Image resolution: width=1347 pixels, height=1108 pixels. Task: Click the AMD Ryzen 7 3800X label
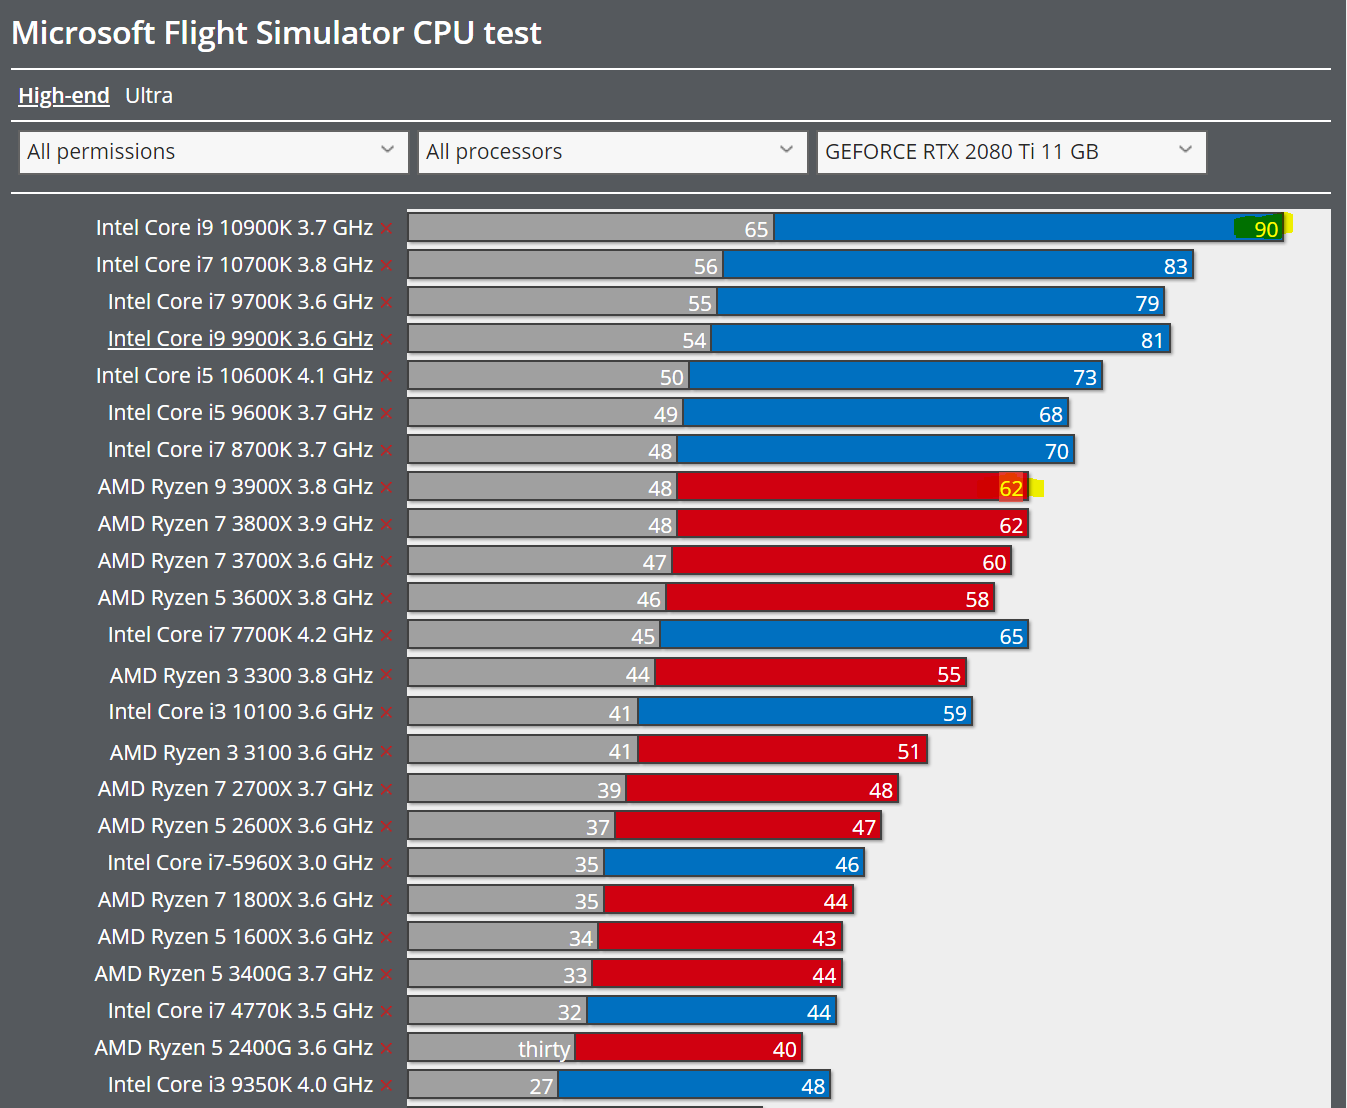235,524
